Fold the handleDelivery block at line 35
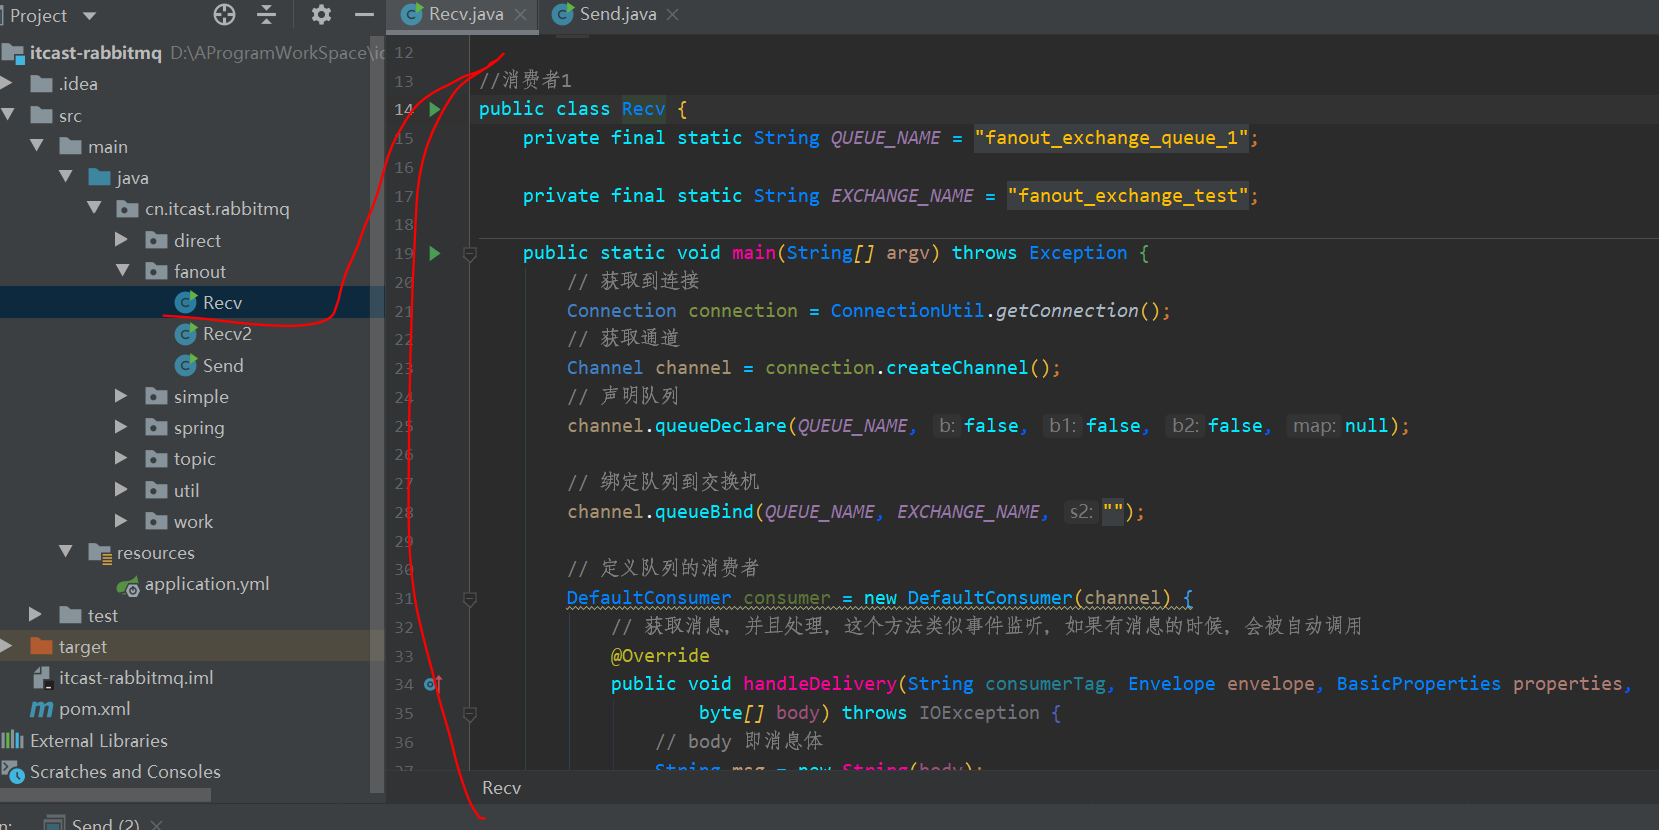This screenshot has width=1659, height=830. point(469,714)
